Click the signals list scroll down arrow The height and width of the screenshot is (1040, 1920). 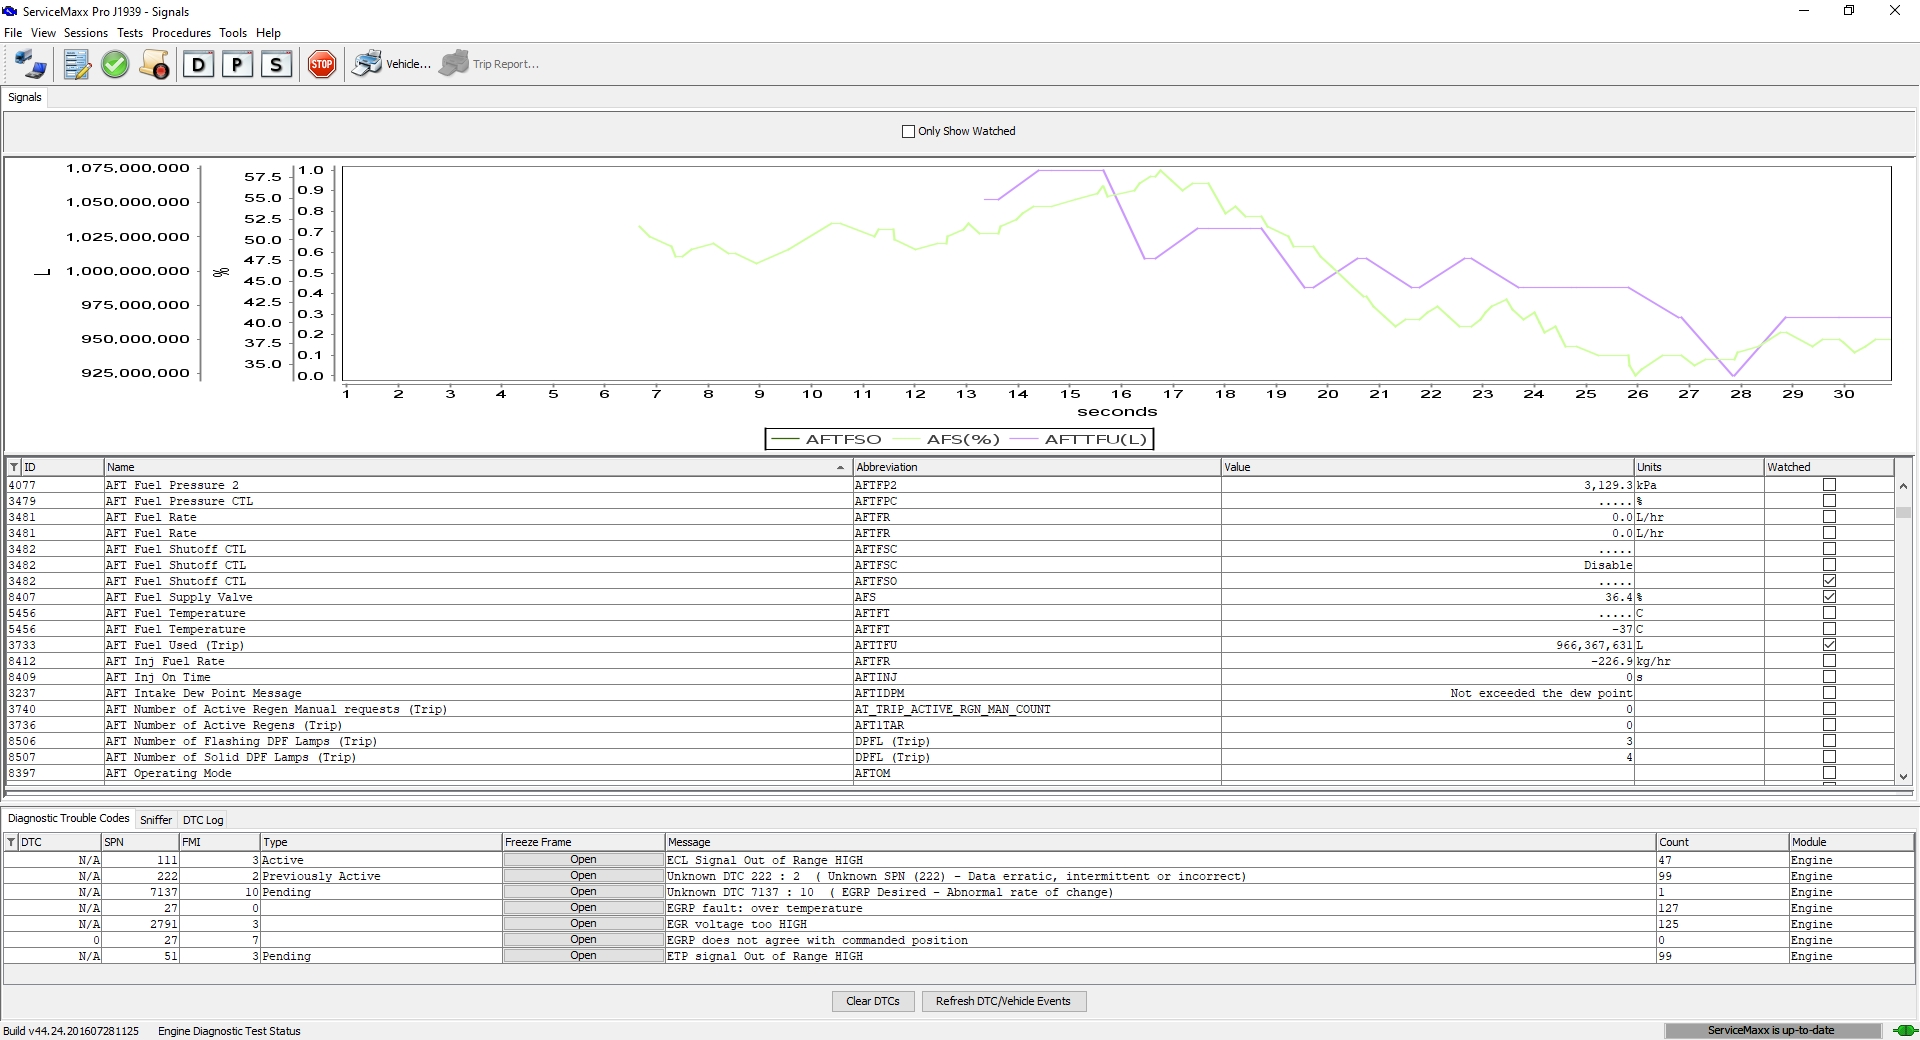coord(1903,776)
